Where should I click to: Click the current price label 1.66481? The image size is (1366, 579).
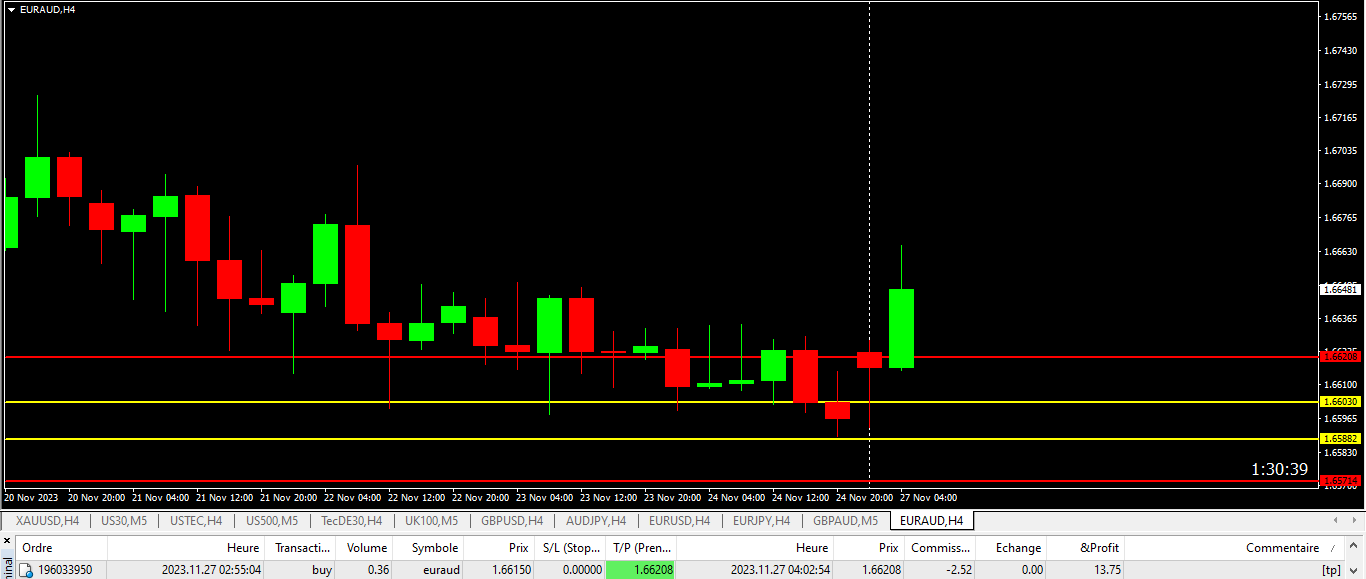(x=1340, y=289)
